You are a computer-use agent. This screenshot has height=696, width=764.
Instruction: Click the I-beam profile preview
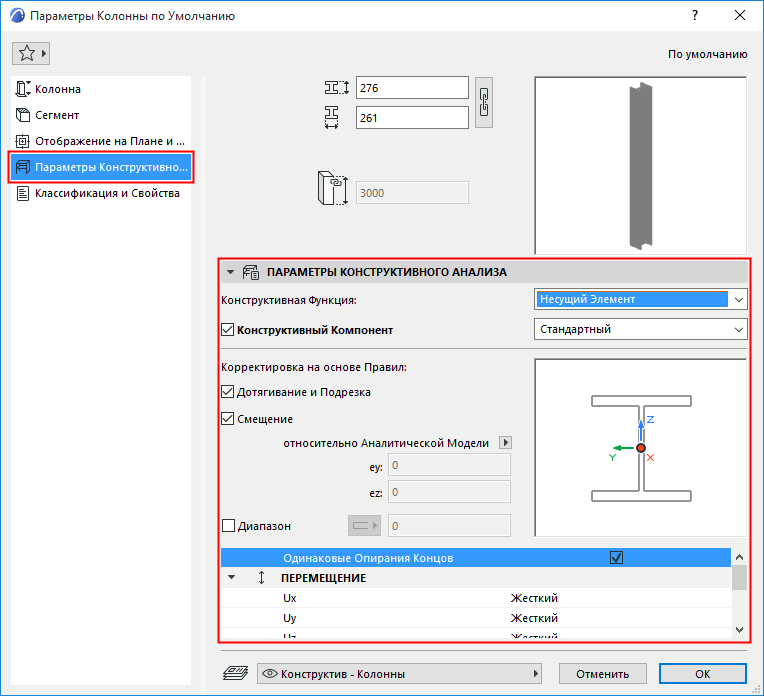point(640,448)
